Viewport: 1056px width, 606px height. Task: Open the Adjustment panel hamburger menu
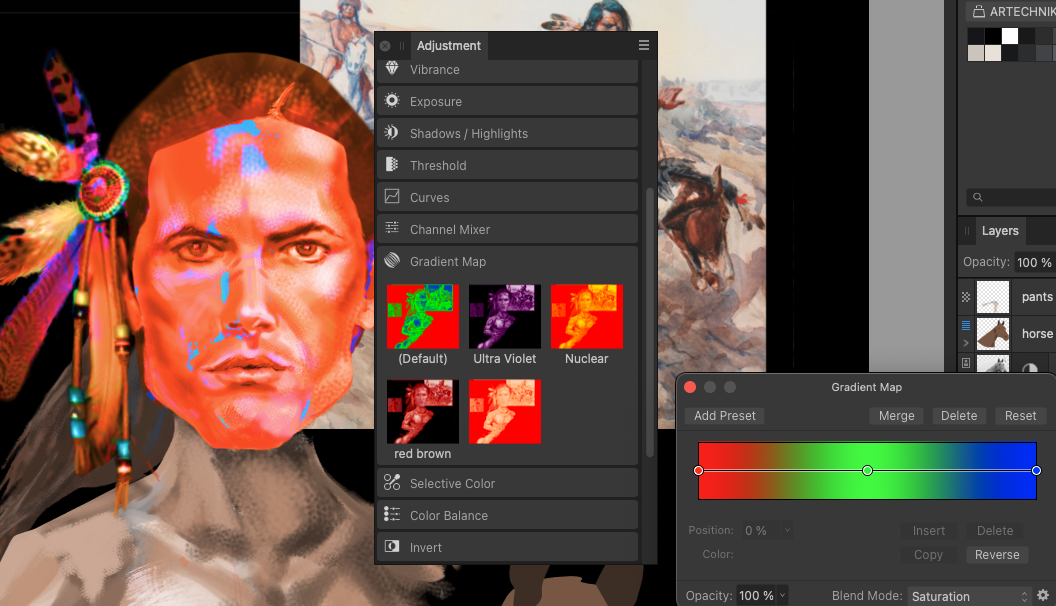[644, 45]
